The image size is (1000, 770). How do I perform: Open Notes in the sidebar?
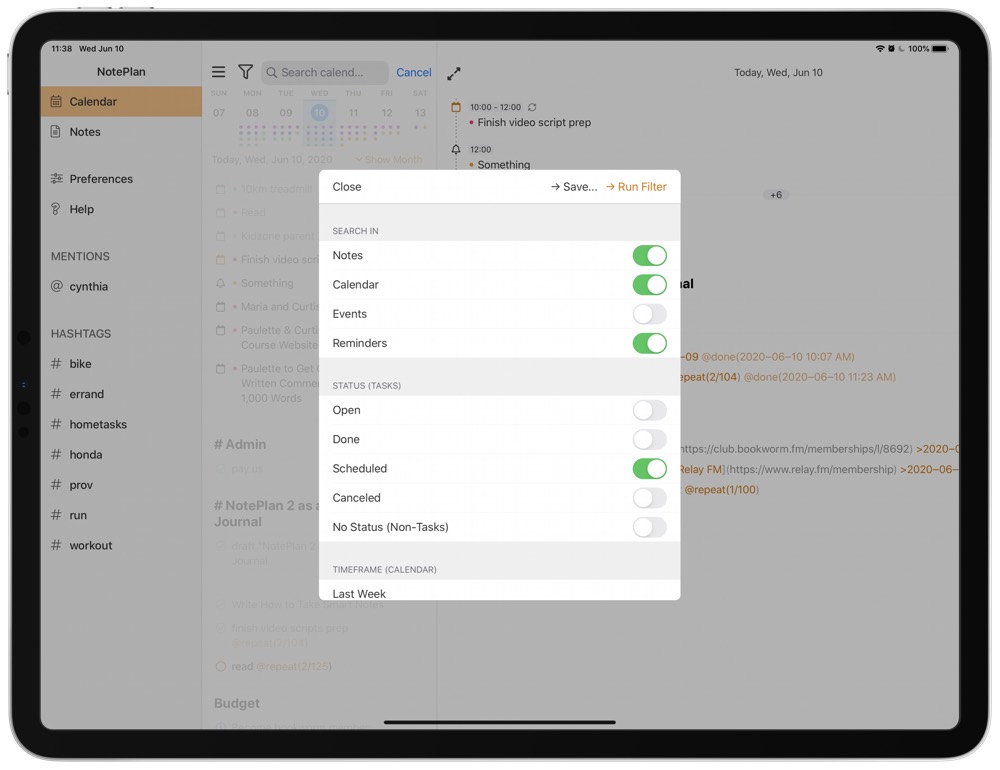pos(121,132)
